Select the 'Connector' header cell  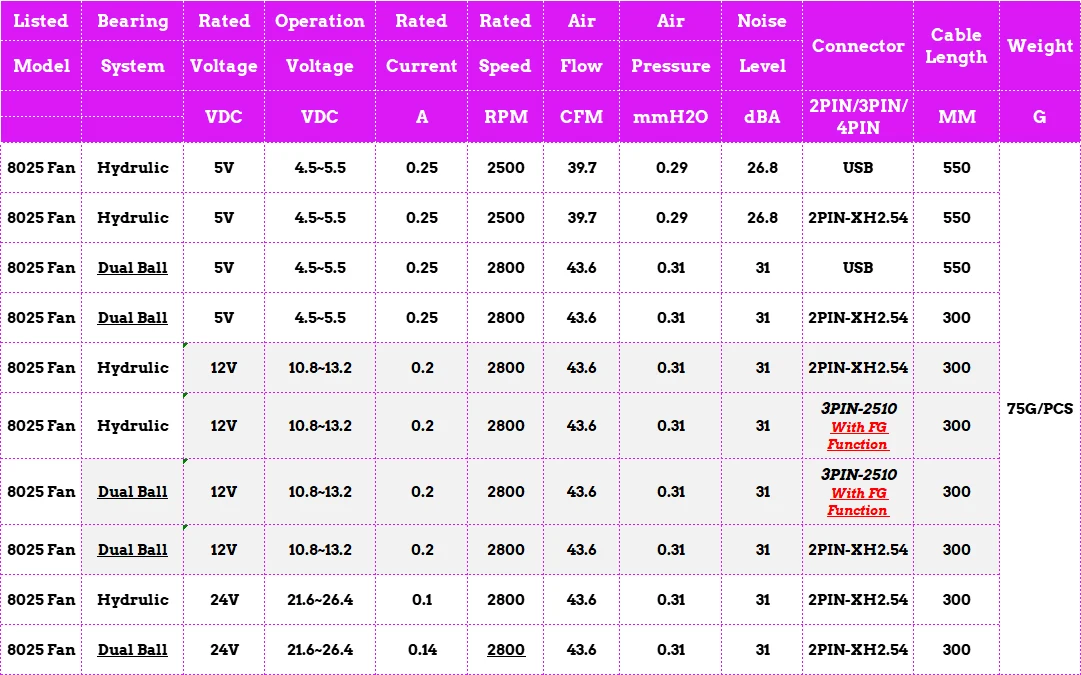click(857, 46)
